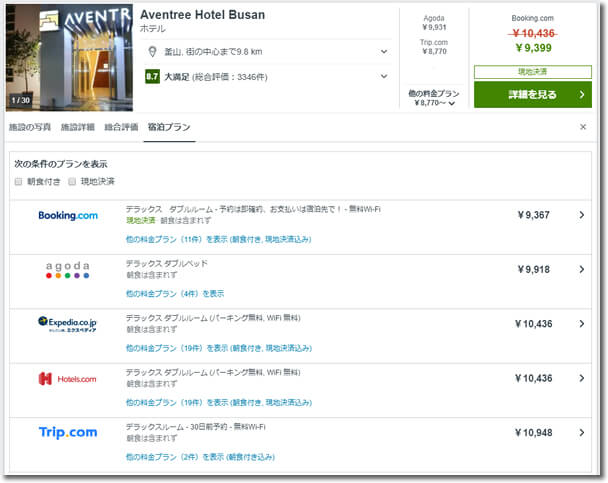
Task: Switch to the 施設詳細 tab
Action: click(78, 127)
